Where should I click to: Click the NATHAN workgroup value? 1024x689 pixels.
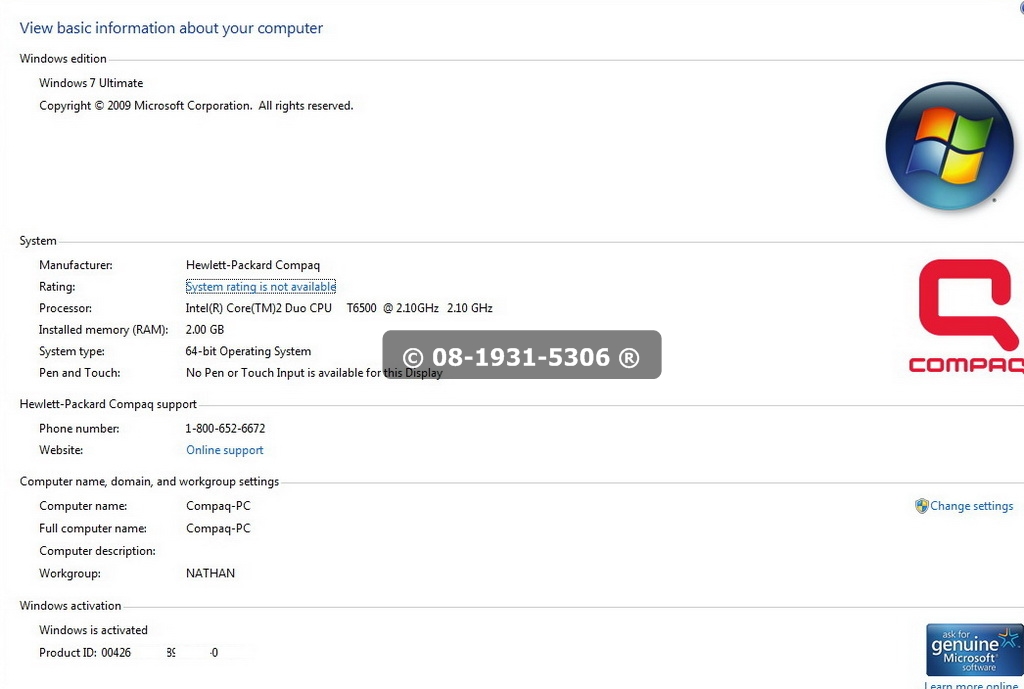(210, 573)
